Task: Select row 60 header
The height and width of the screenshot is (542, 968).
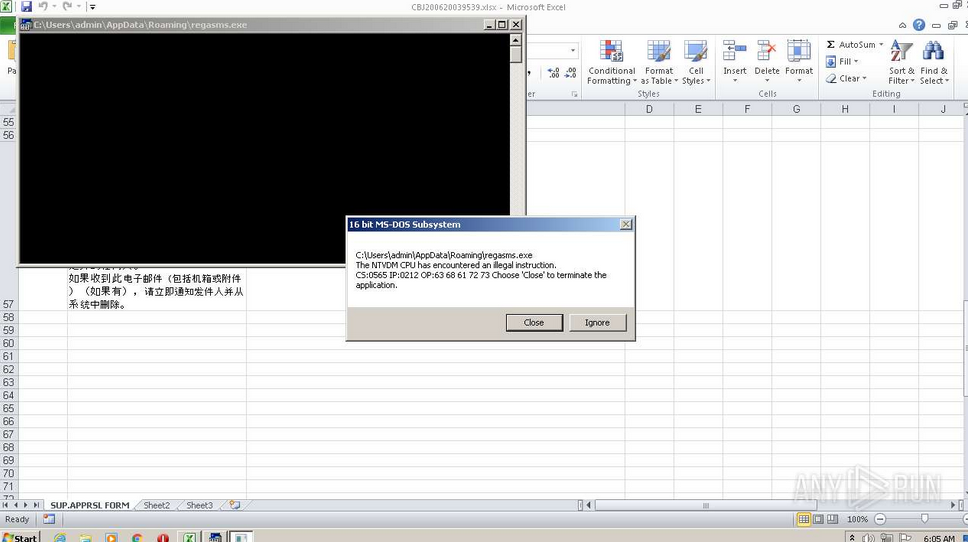Action: (8, 343)
